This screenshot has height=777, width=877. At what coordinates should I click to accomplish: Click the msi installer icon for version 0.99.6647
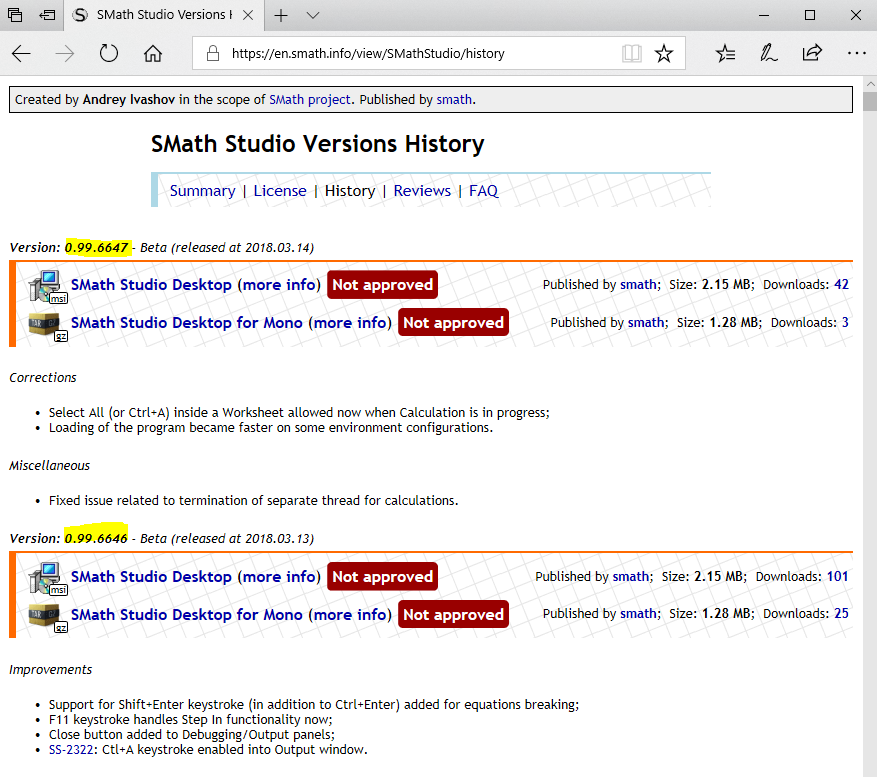(x=46, y=286)
